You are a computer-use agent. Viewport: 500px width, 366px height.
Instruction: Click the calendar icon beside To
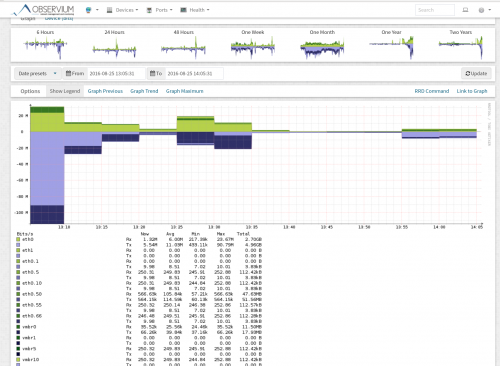[x=153, y=73]
